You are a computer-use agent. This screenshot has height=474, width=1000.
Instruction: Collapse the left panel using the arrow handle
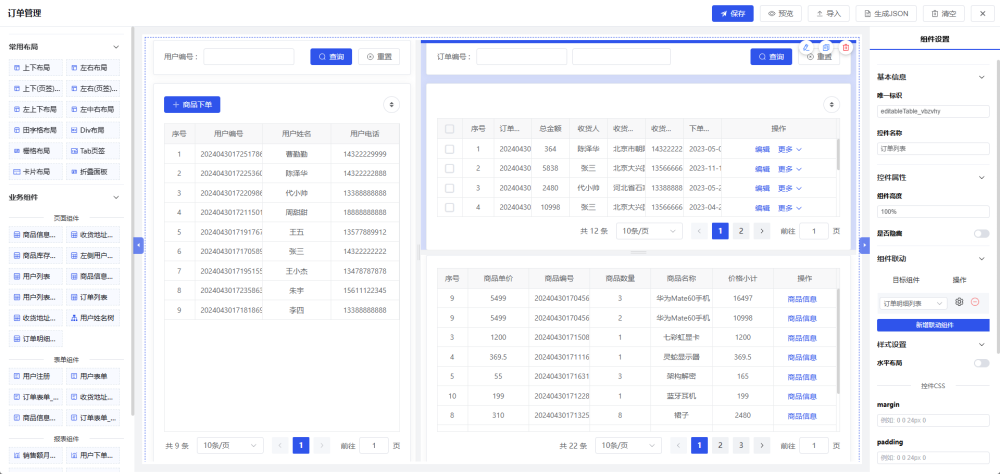[138, 245]
